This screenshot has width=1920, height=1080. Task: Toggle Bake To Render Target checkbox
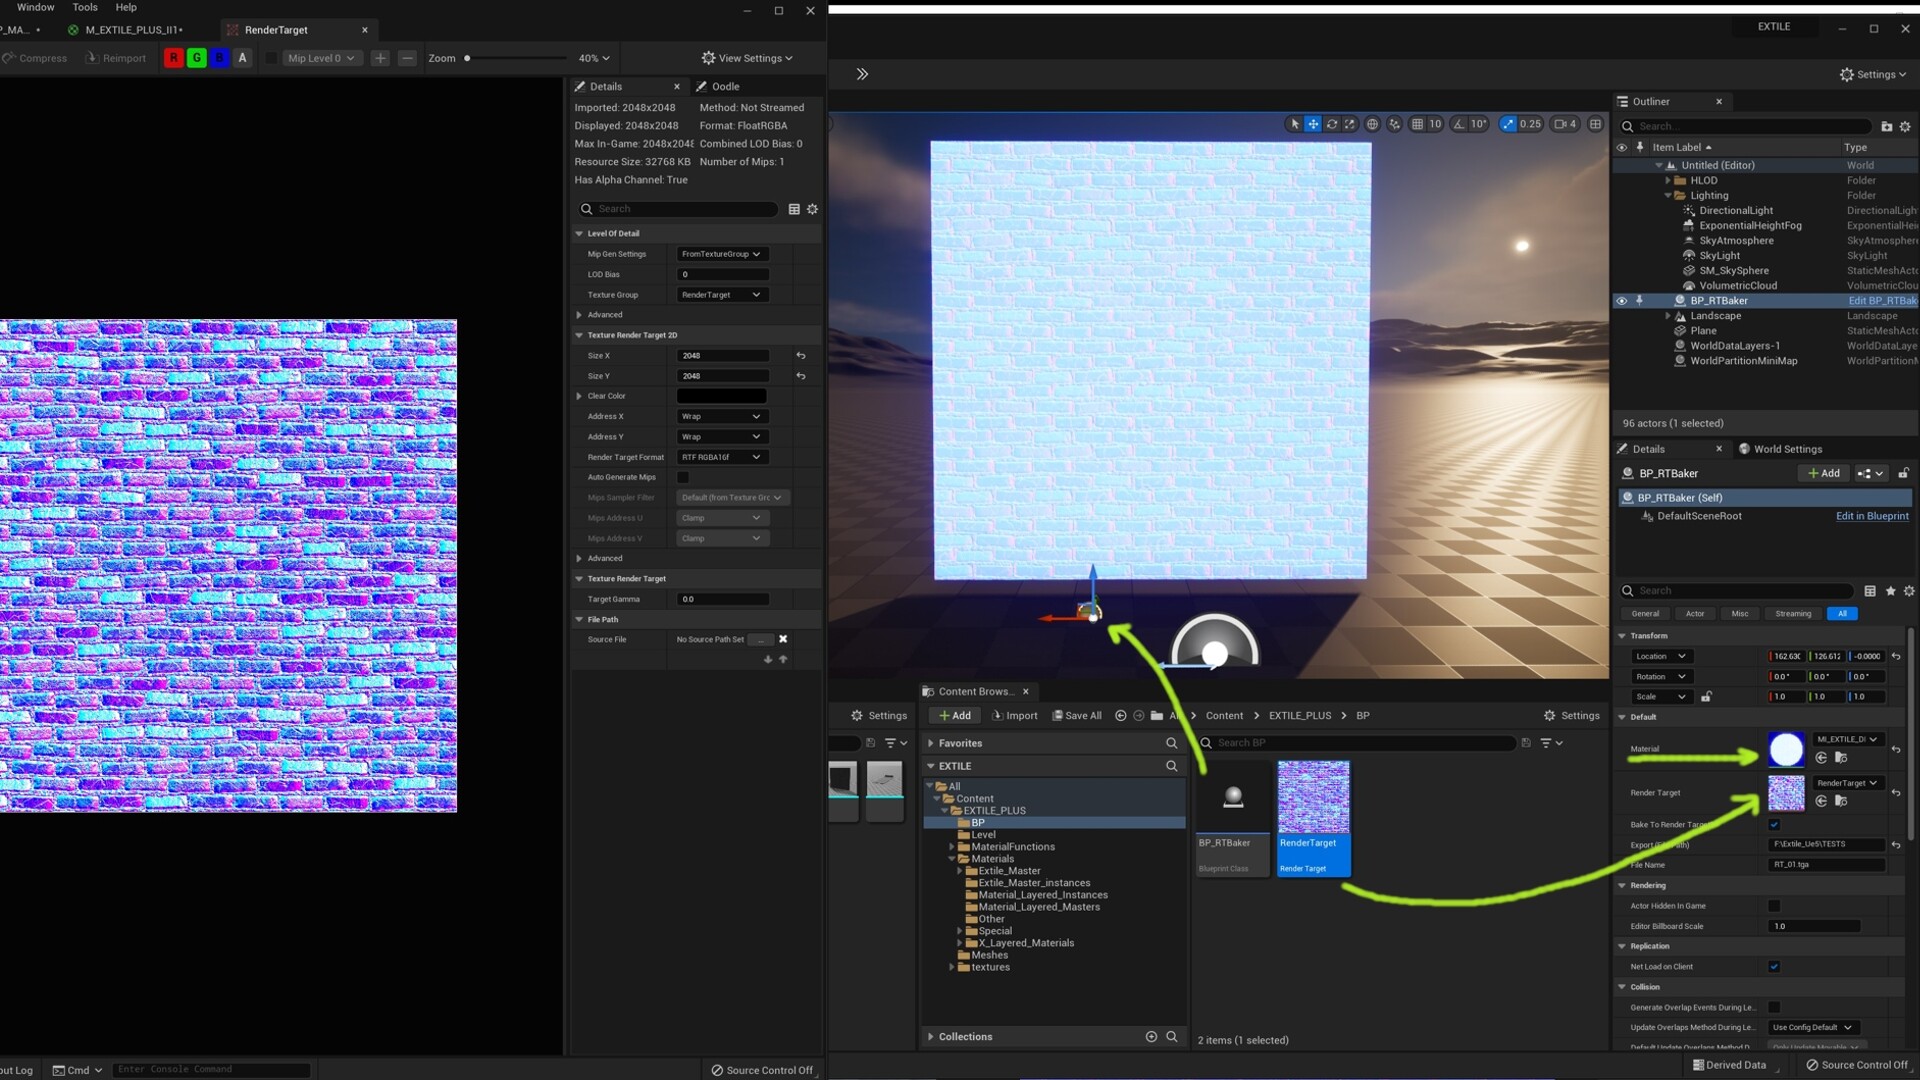[x=1774, y=825]
